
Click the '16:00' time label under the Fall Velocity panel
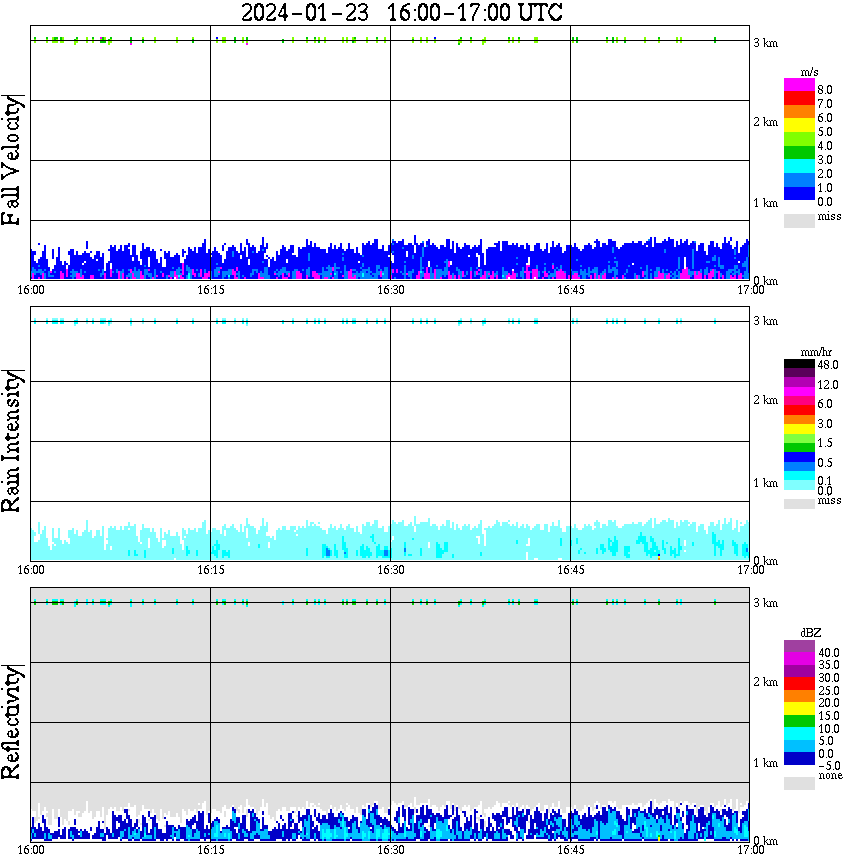(x=30, y=290)
